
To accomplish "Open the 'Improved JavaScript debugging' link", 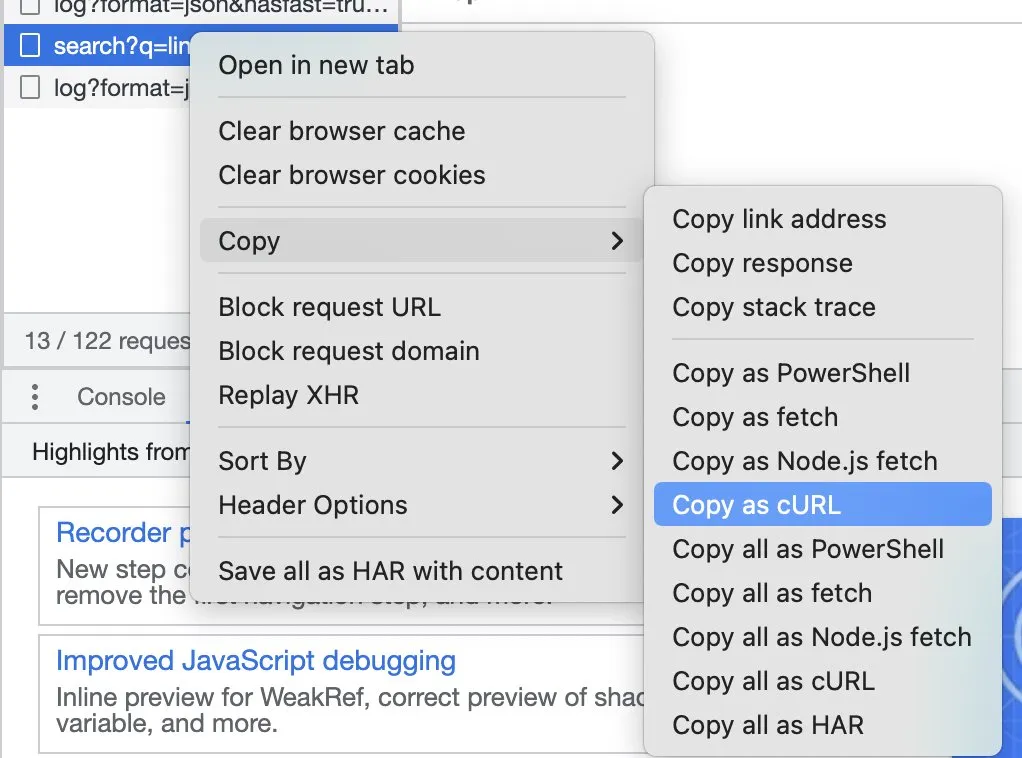I will (x=256, y=660).
